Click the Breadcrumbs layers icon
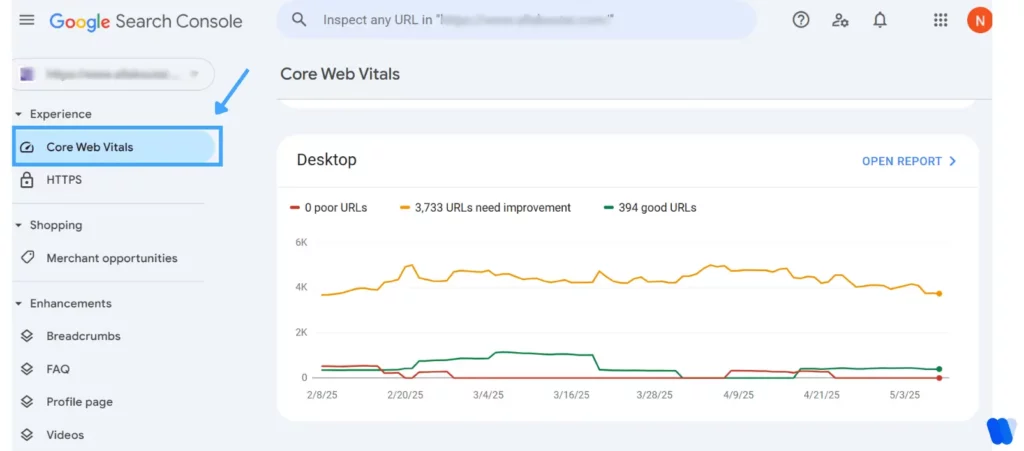The image size is (1024, 451). coord(27,336)
